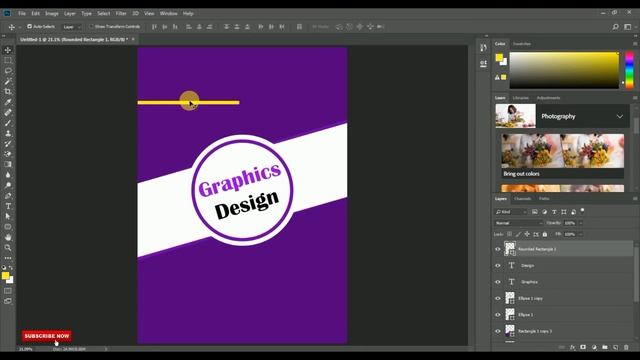Click the Opacity value field
The height and width of the screenshot is (360, 640).
570,223
